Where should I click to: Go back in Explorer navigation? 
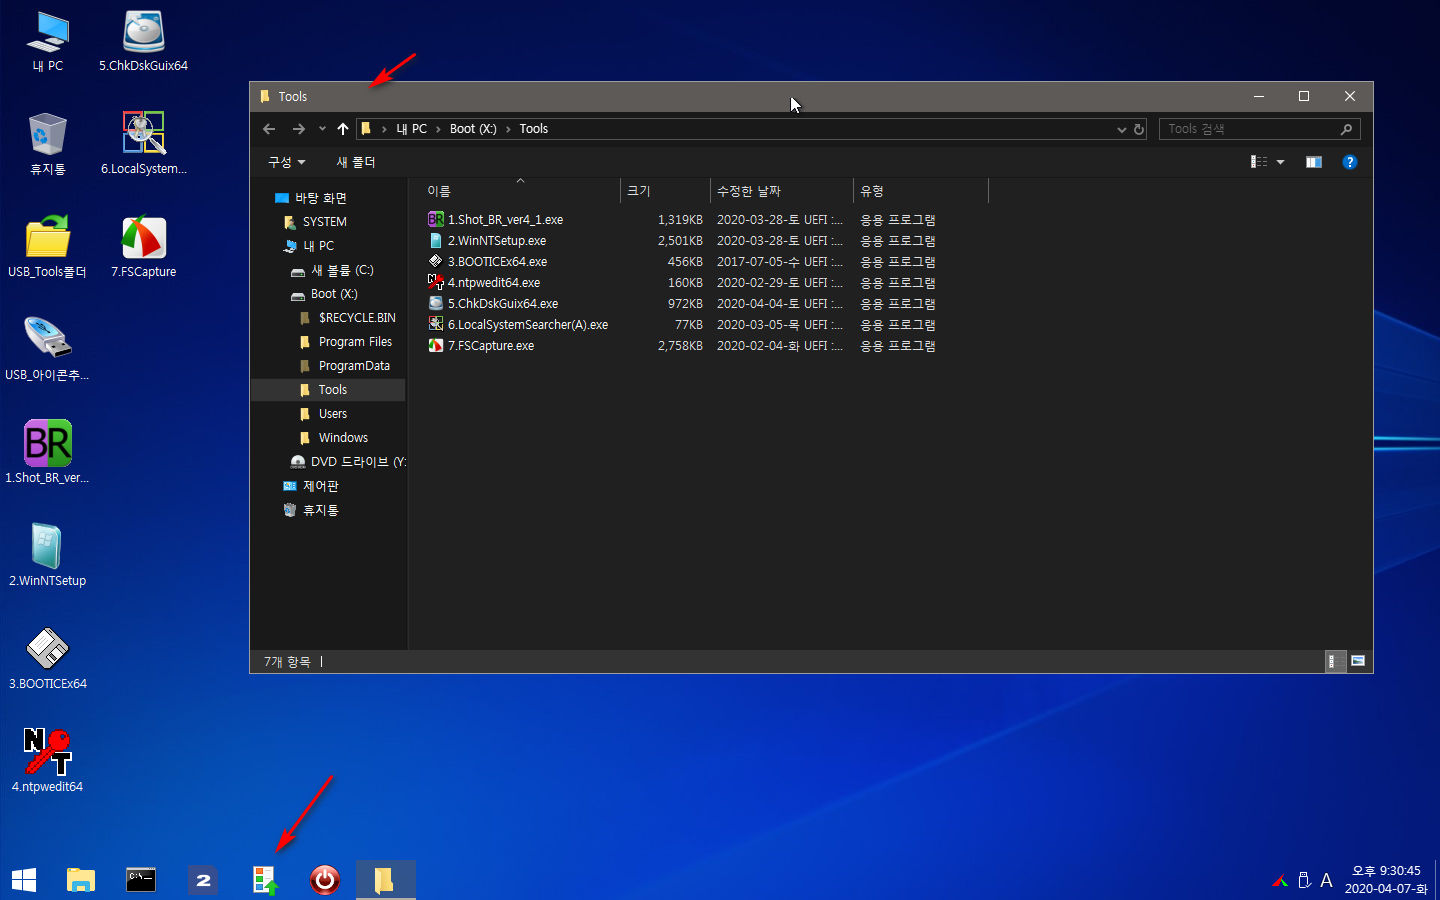[269, 129]
